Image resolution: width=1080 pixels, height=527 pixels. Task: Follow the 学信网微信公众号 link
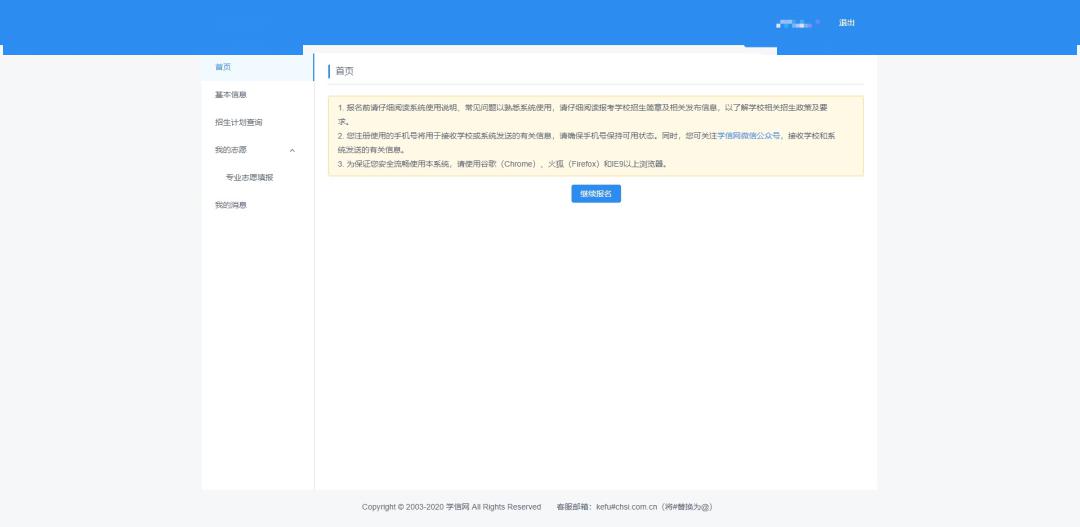[748, 135]
